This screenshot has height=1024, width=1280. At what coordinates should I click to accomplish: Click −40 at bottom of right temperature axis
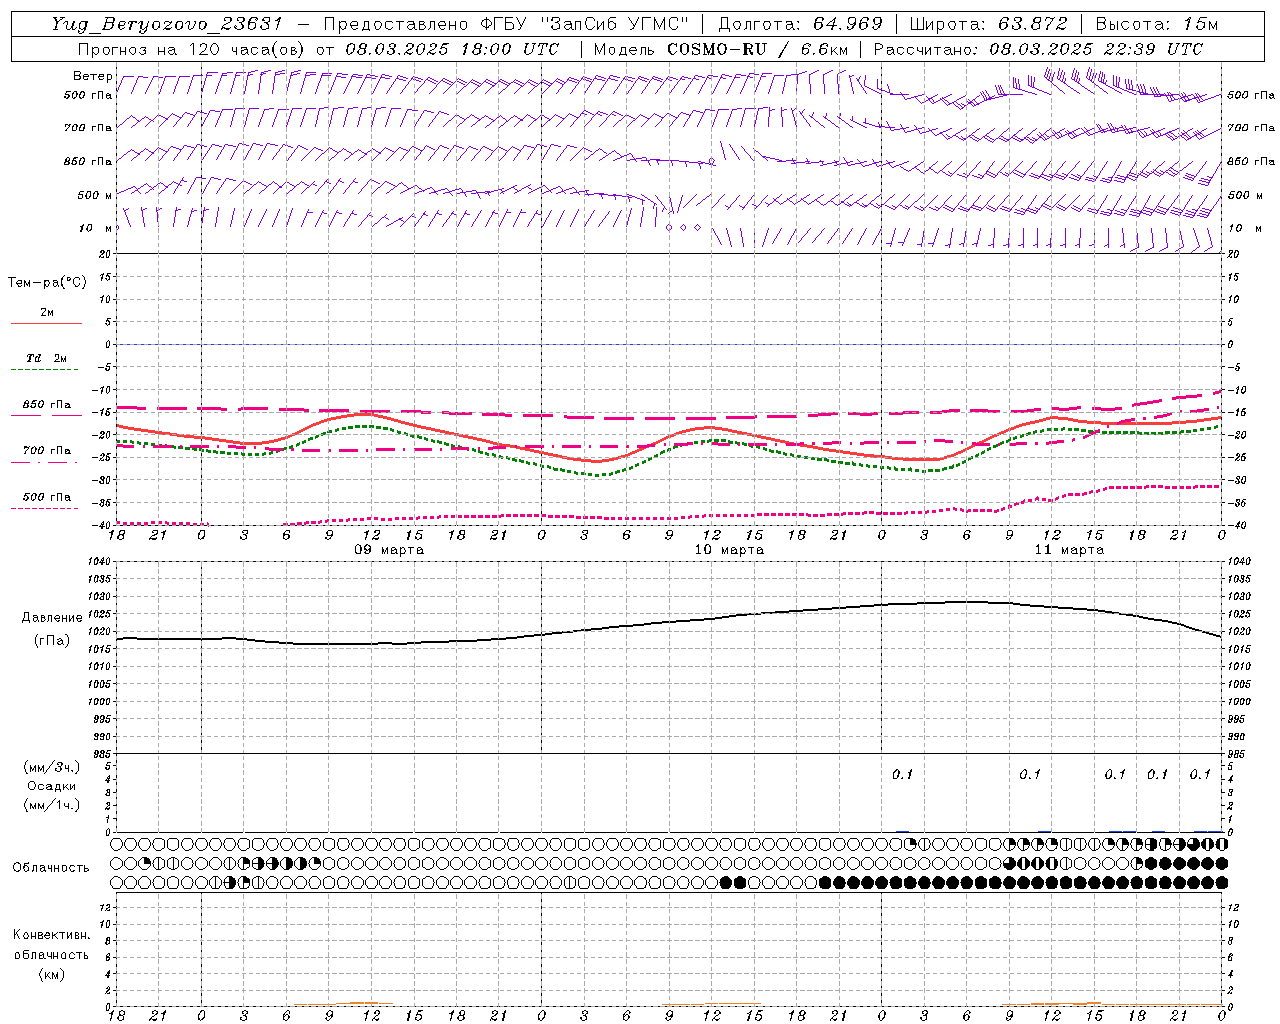[x=1238, y=525]
